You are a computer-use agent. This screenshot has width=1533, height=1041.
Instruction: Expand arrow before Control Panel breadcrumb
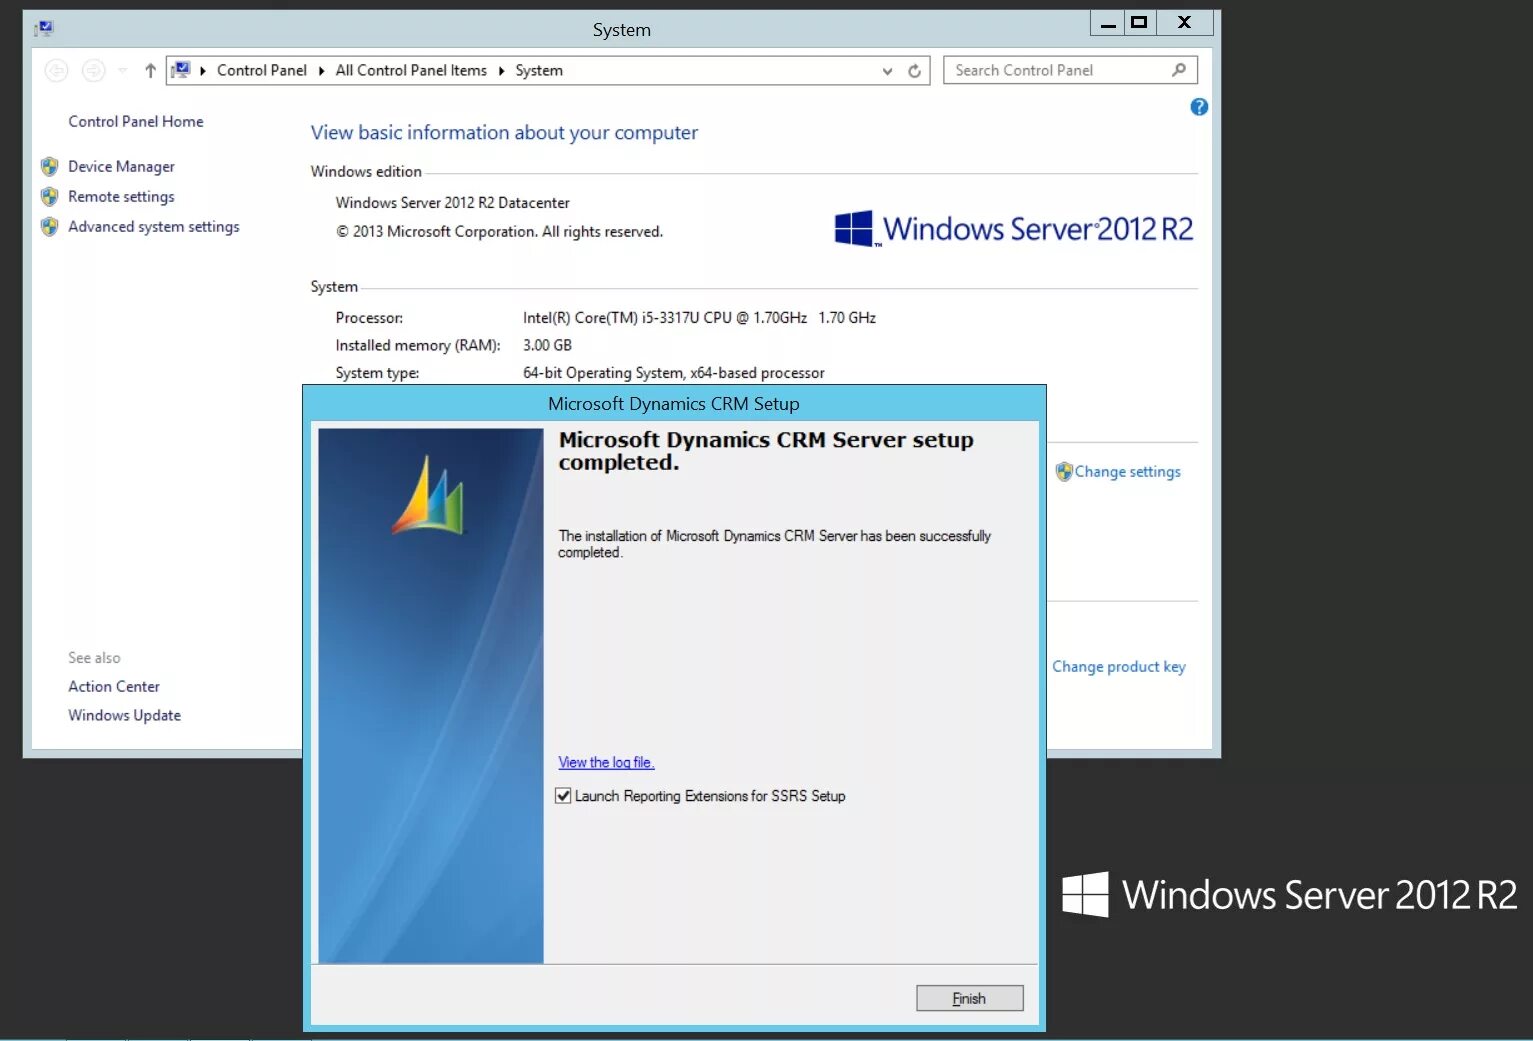[x=203, y=70]
